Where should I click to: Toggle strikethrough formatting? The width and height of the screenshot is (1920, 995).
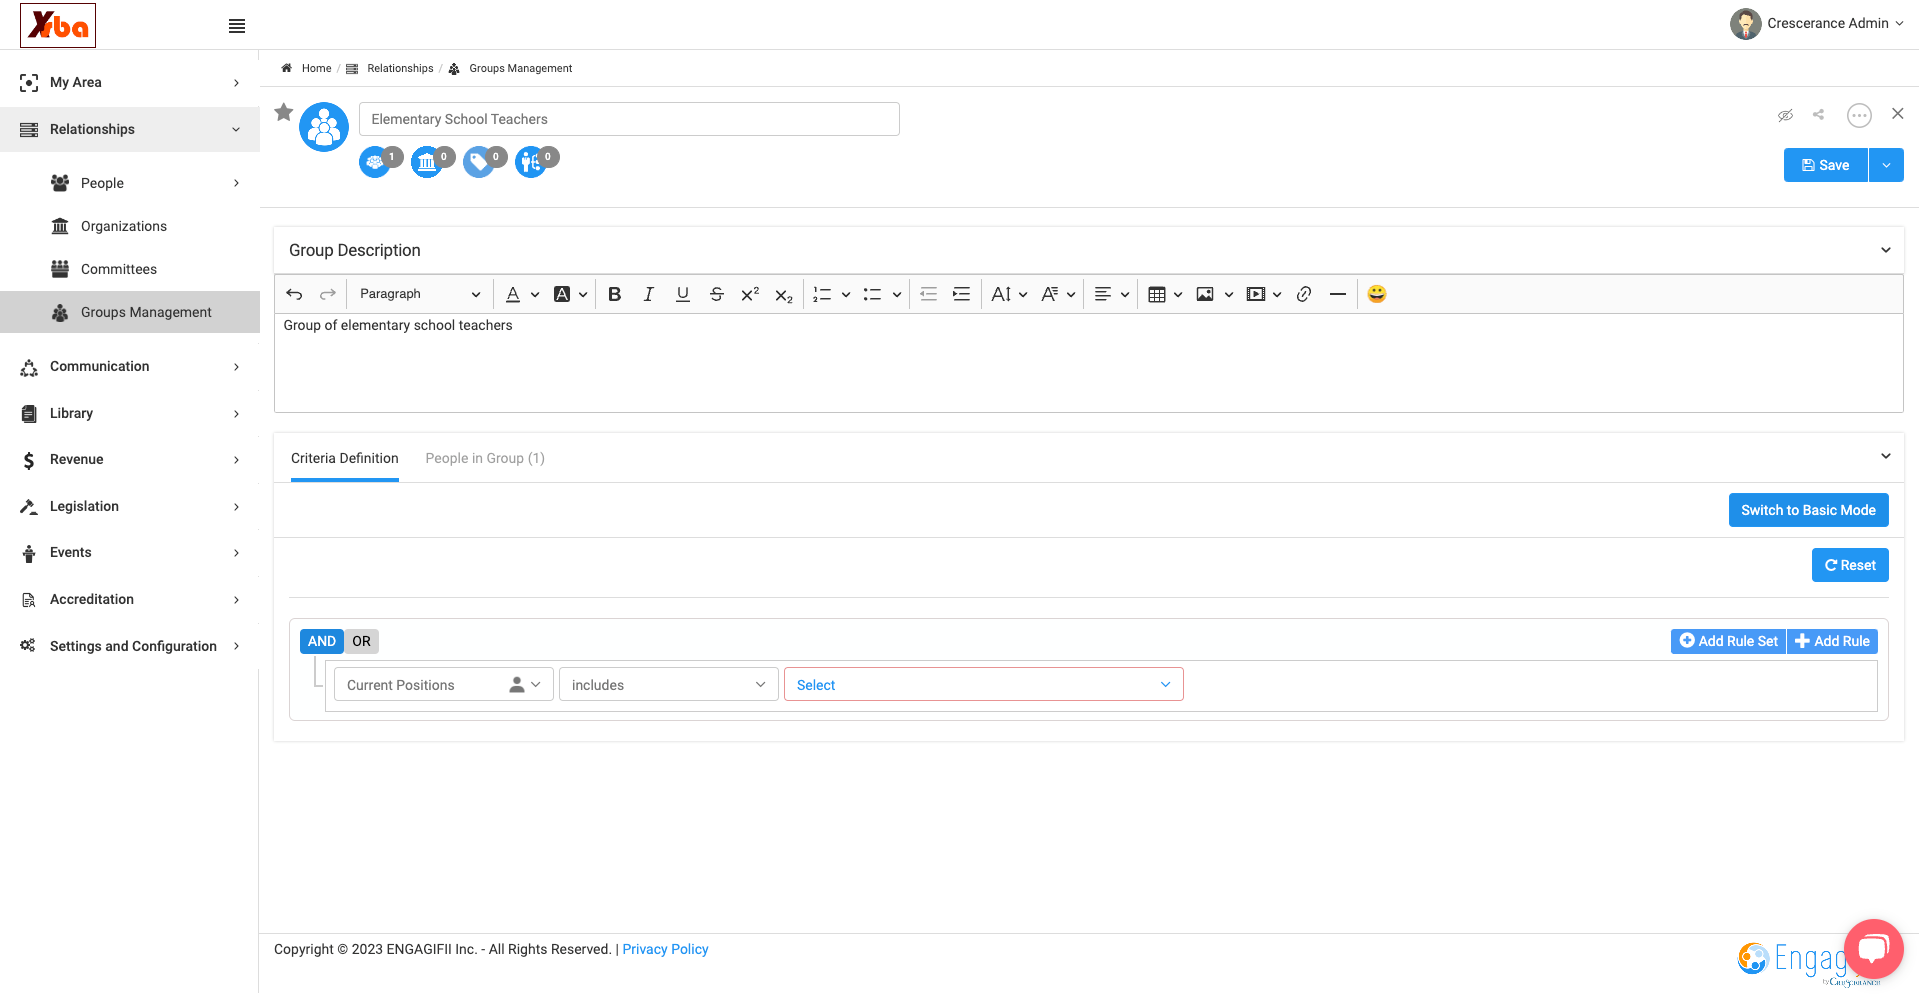point(717,294)
